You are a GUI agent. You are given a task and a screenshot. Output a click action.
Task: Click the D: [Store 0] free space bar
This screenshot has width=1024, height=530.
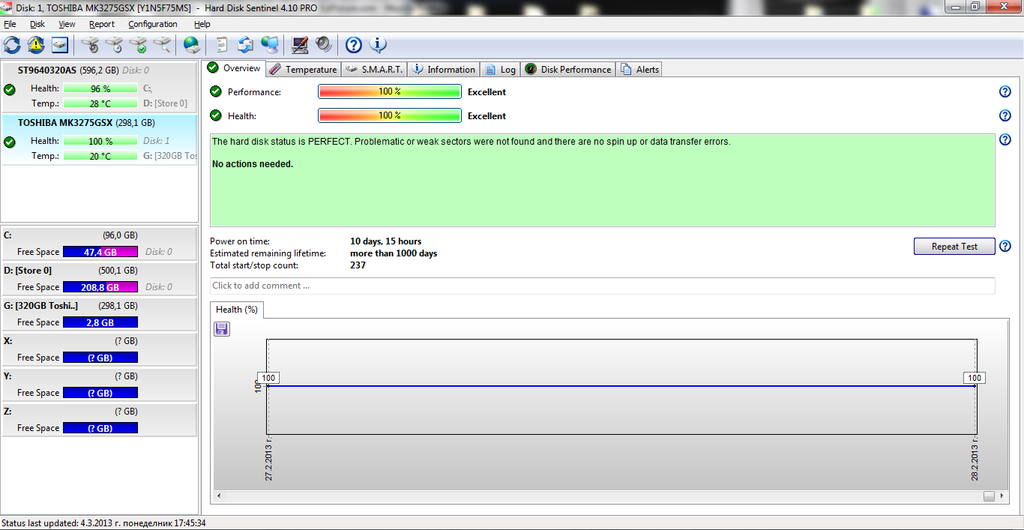point(100,287)
